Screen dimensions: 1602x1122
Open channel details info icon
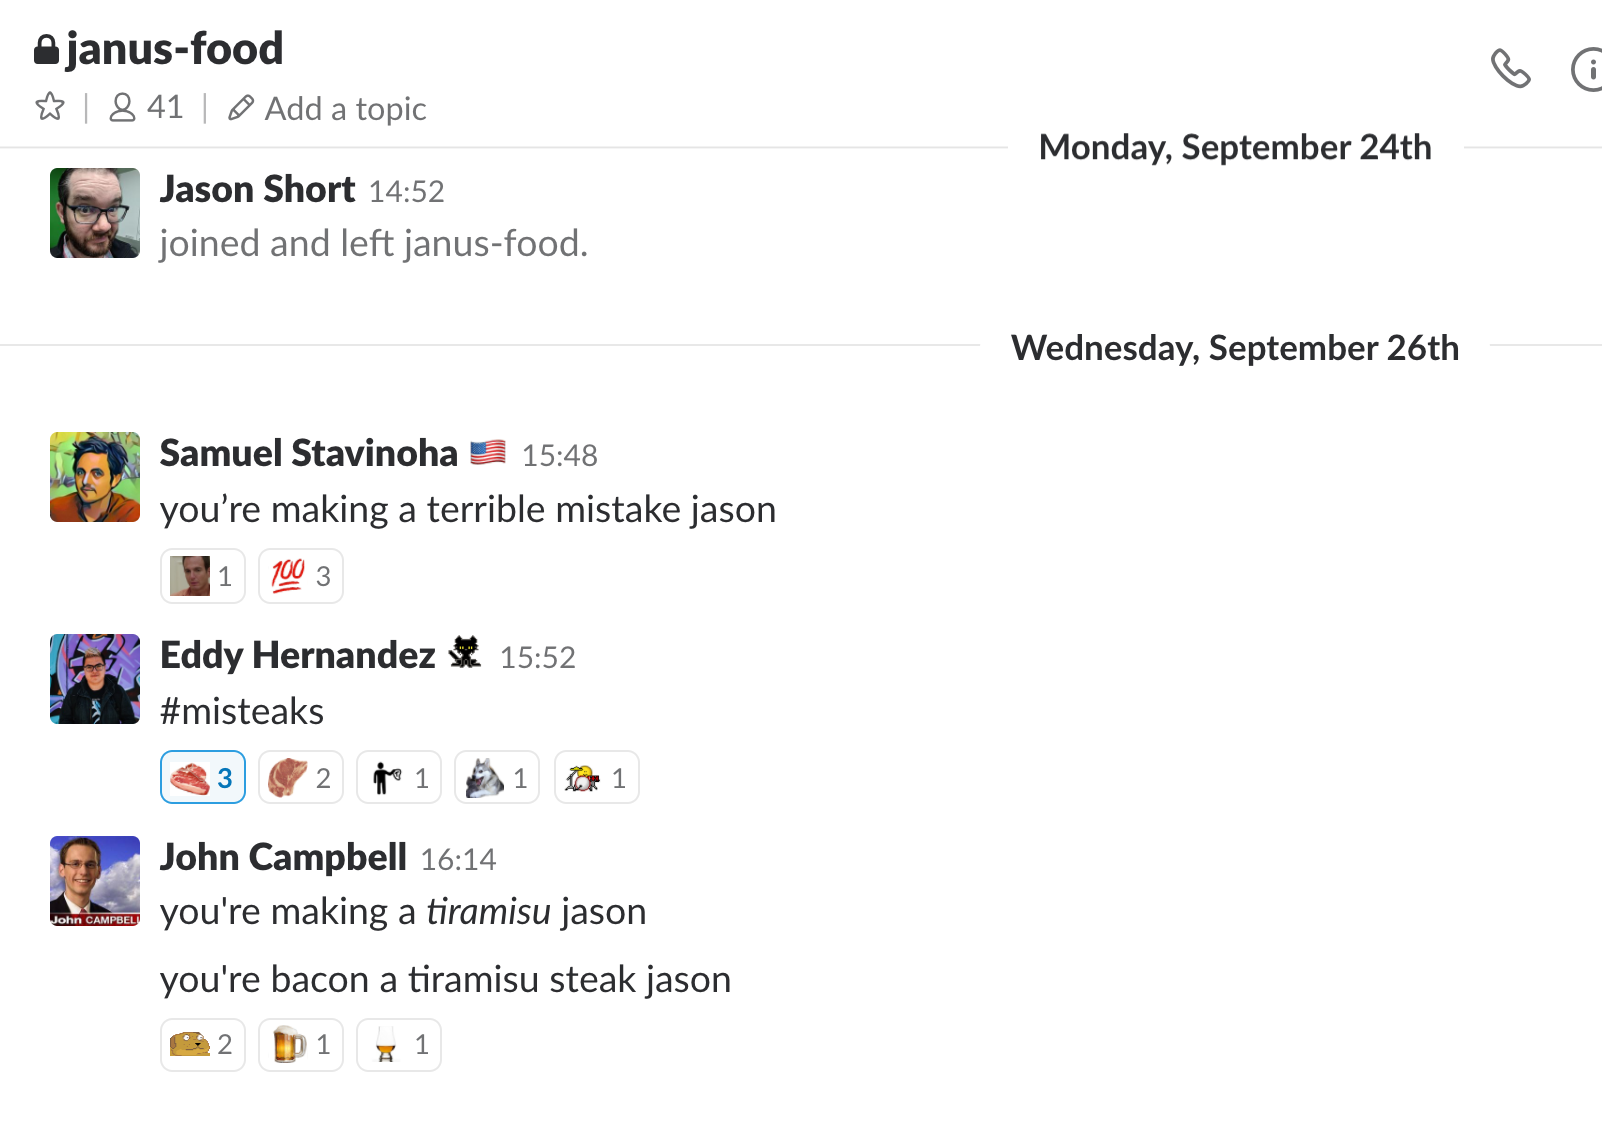tap(1587, 70)
